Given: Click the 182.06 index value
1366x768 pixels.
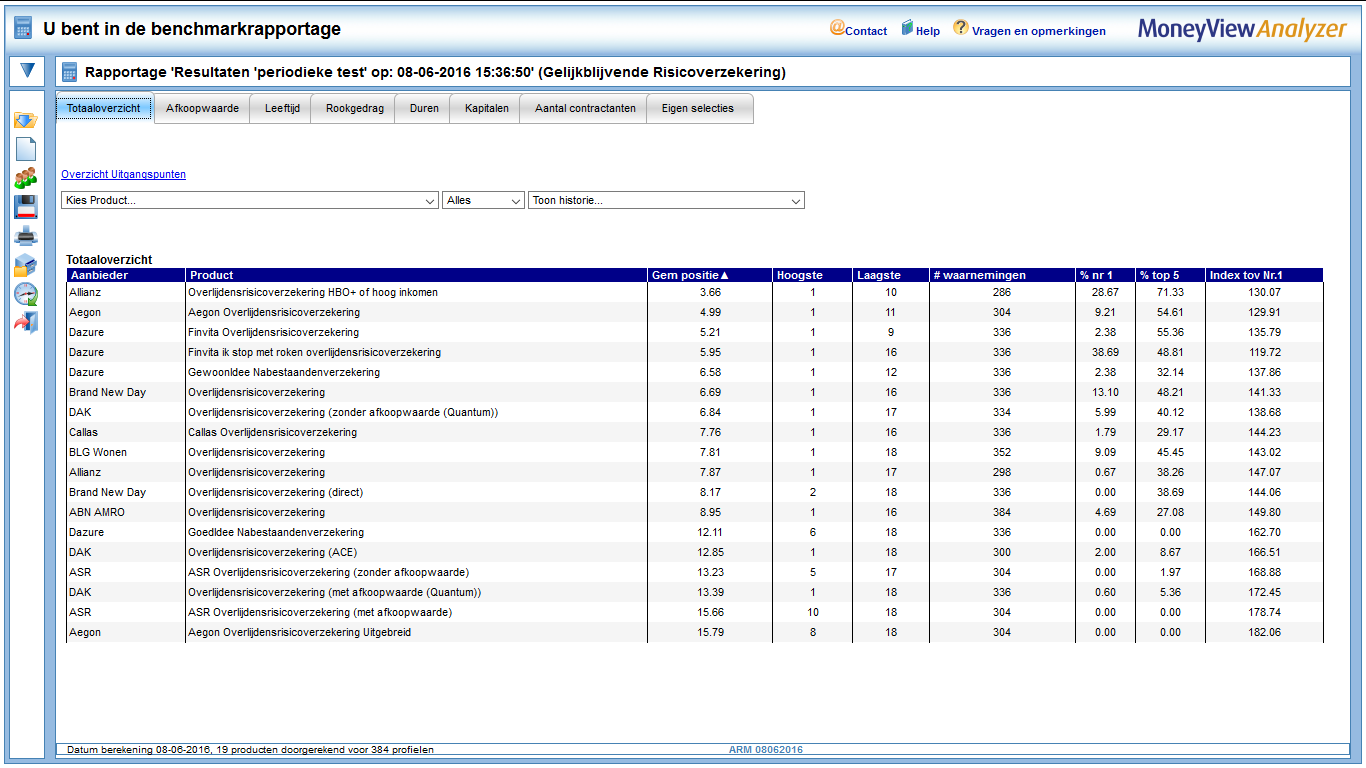Looking at the screenshot, I should (1265, 632).
